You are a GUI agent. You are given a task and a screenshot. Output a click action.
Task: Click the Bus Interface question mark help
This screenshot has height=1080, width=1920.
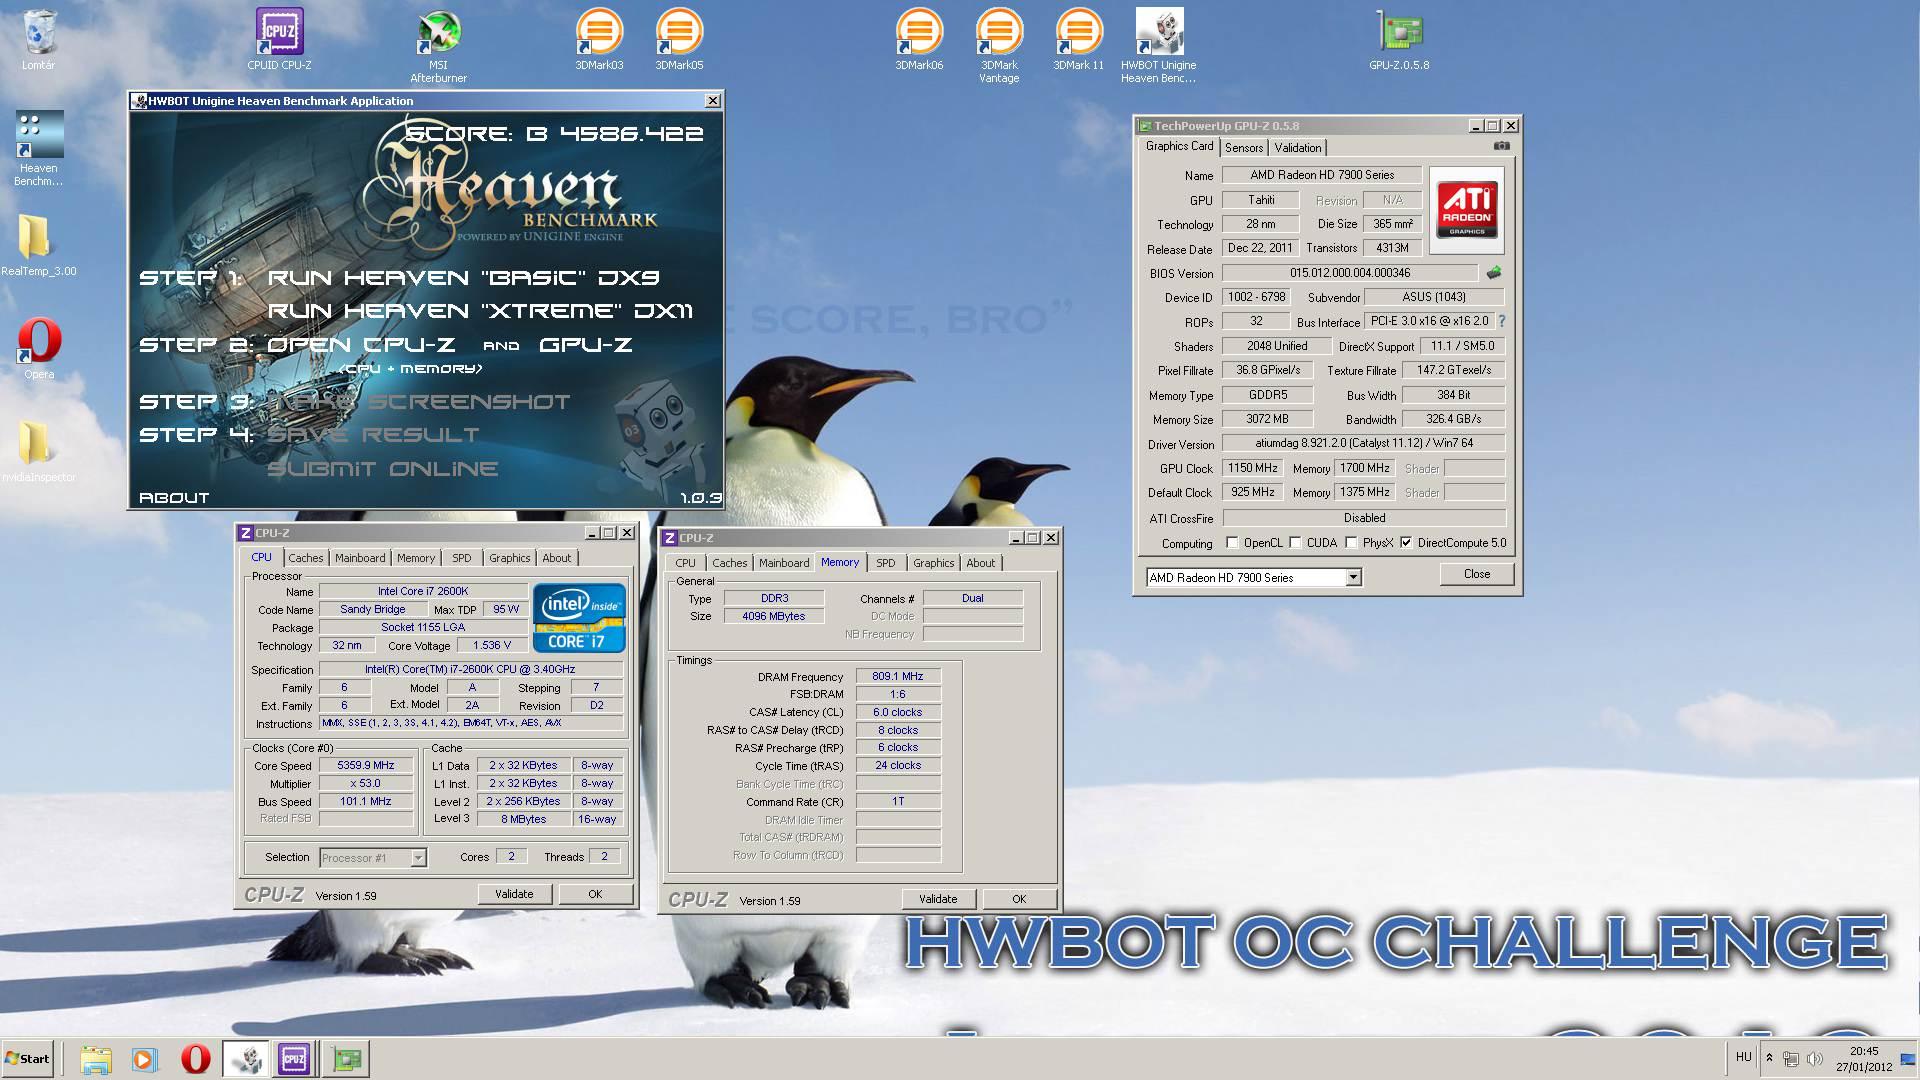(1501, 321)
